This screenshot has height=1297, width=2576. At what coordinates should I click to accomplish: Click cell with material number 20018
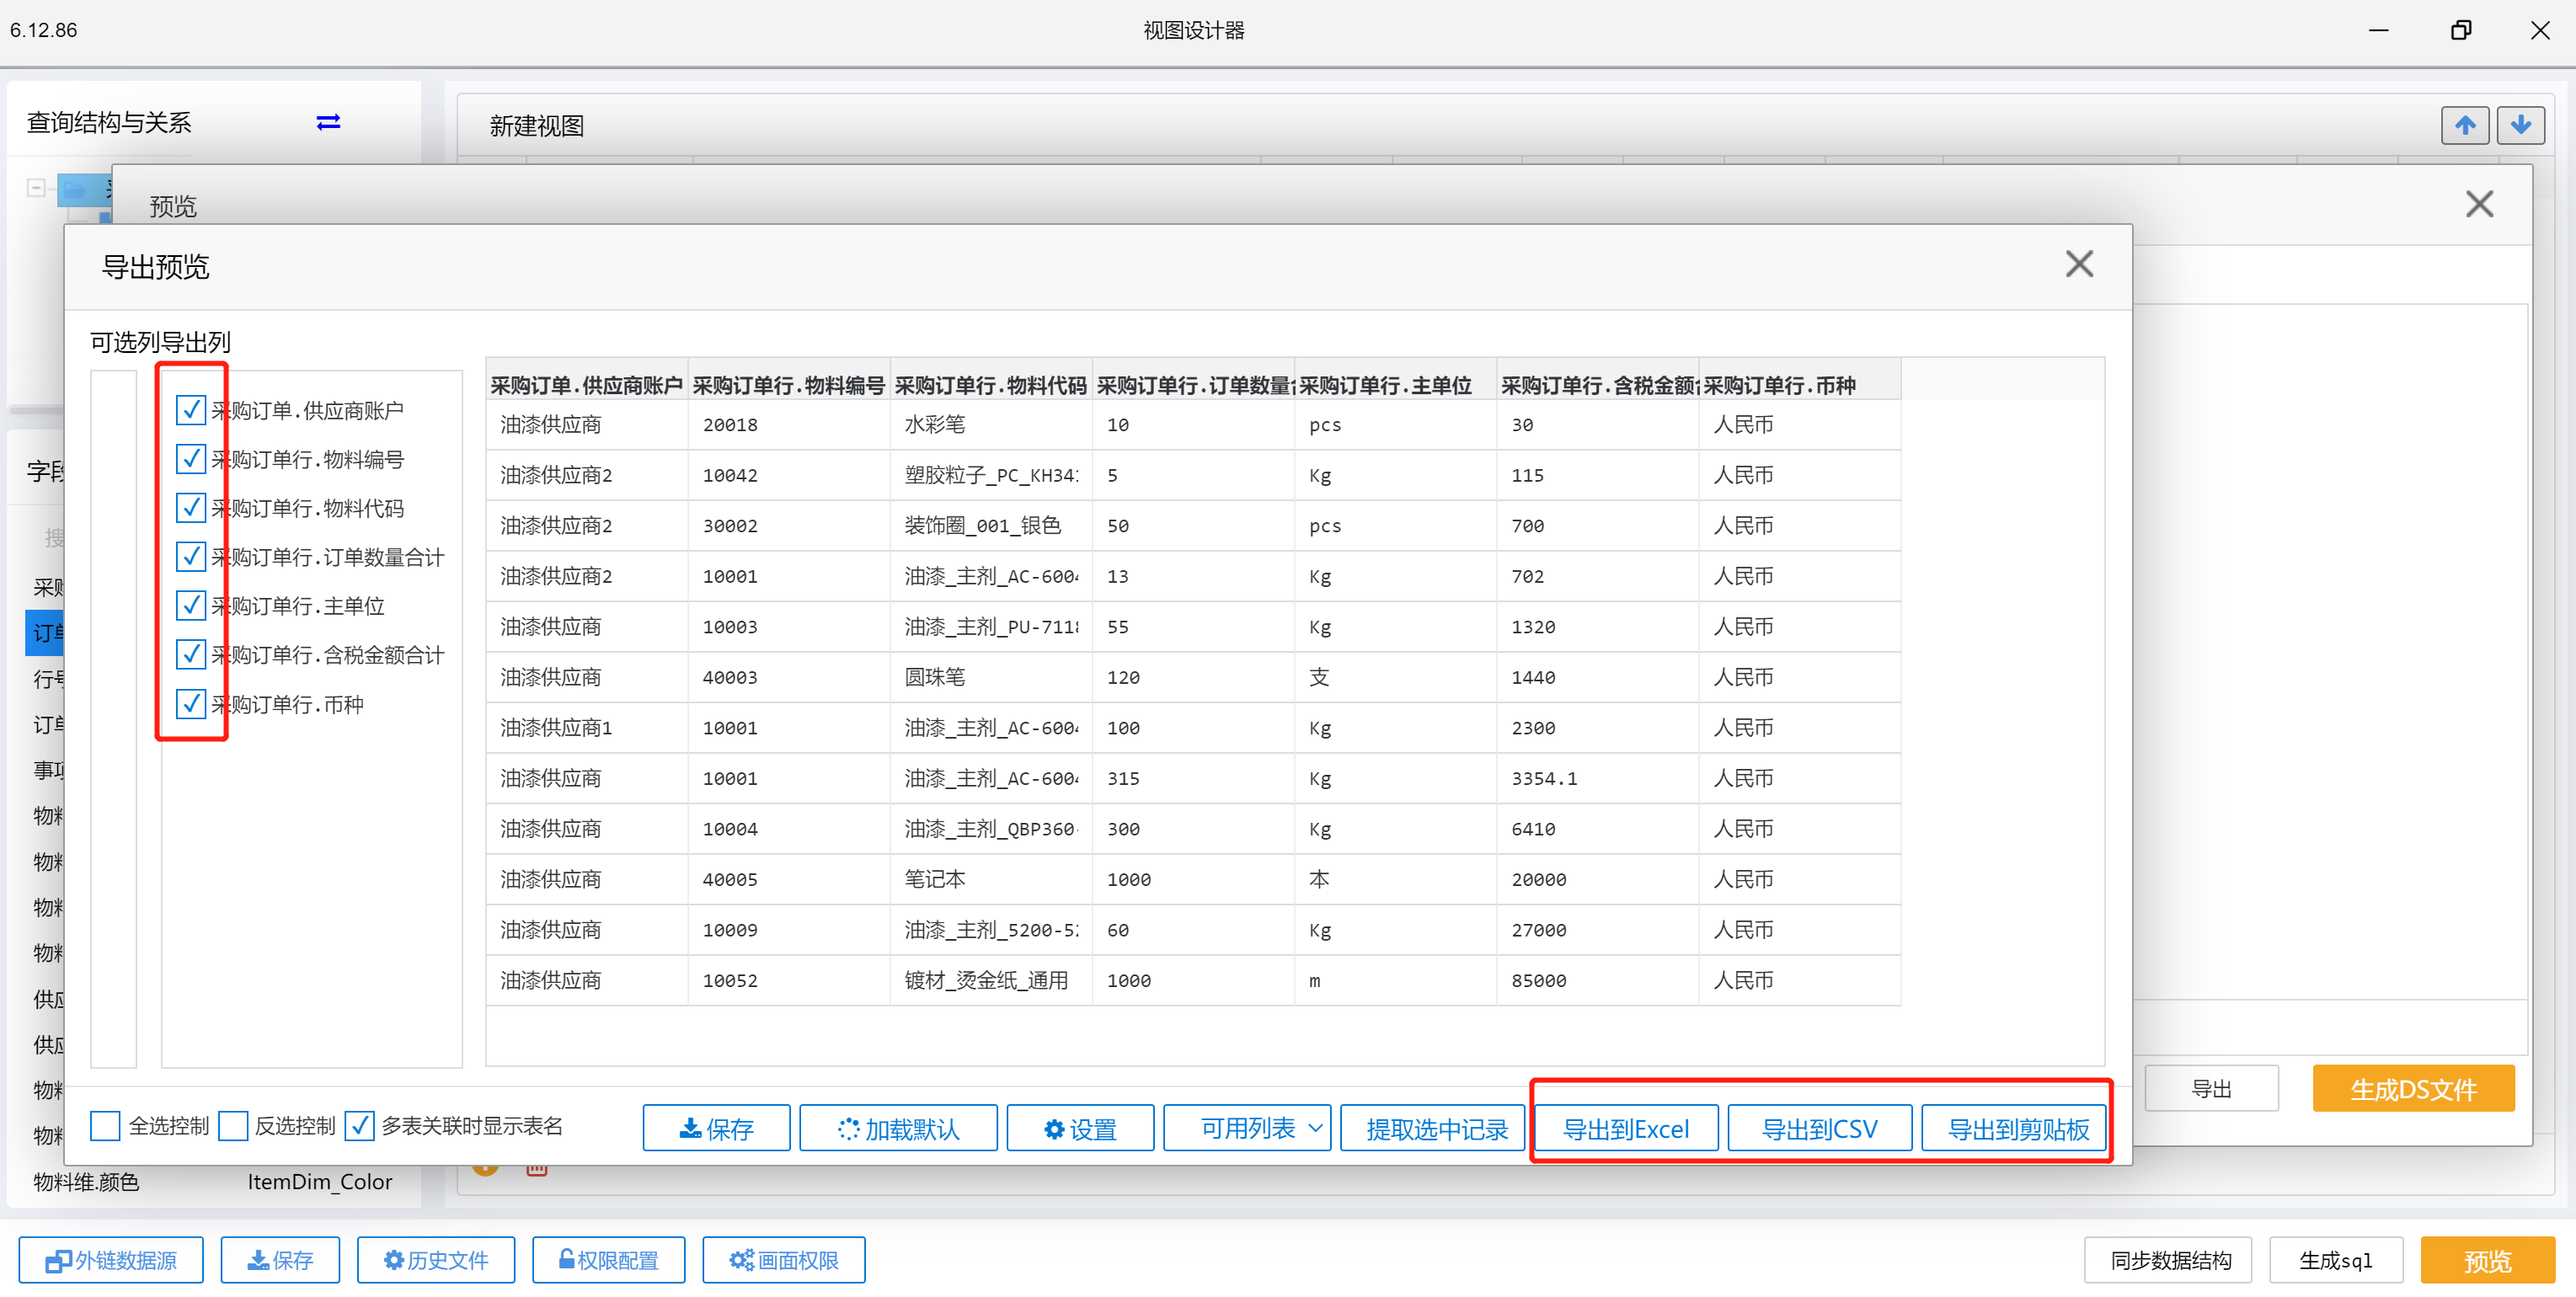click(x=789, y=425)
